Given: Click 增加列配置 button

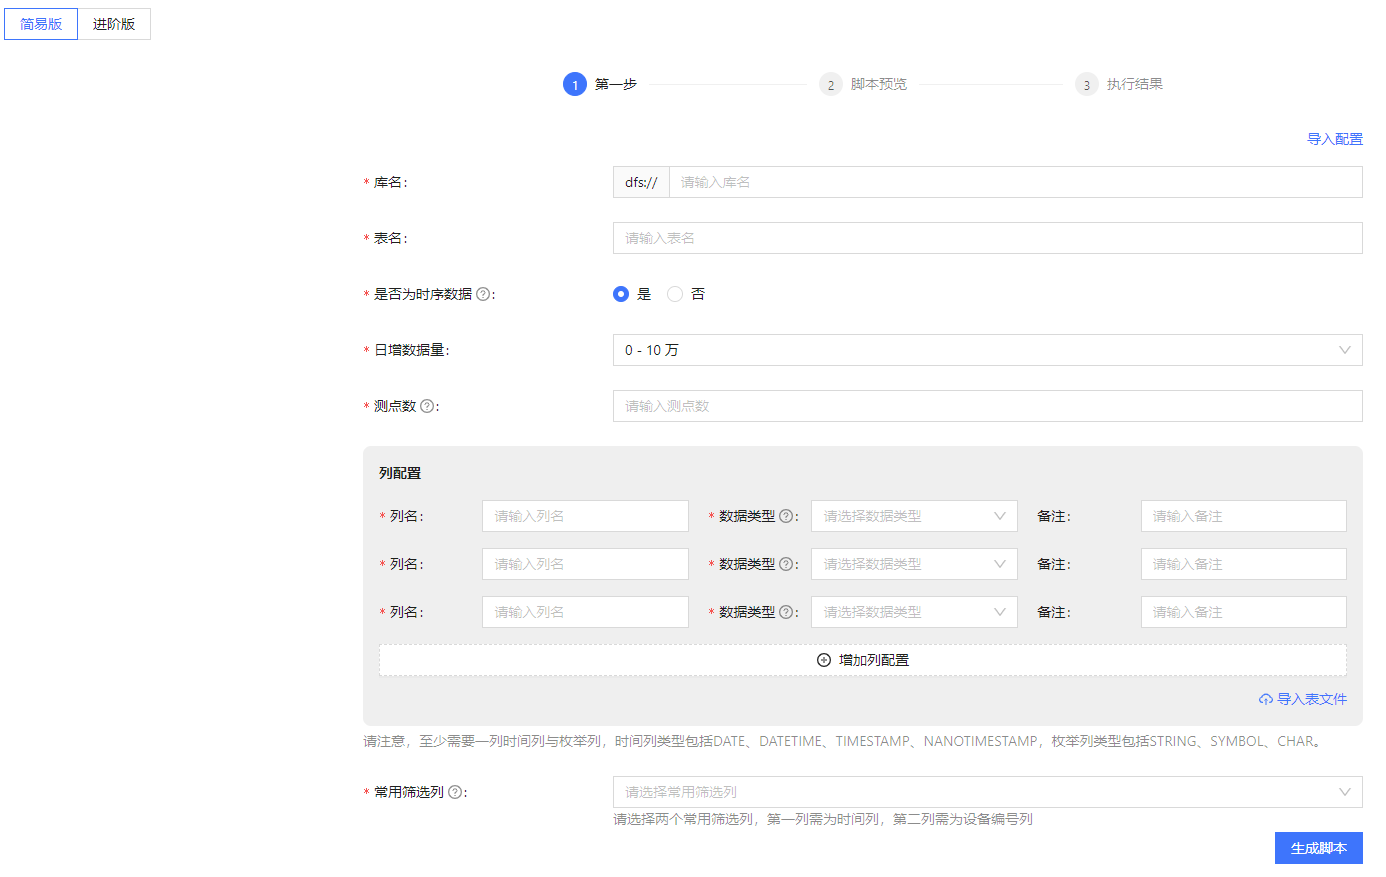Looking at the screenshot, I should (x=863, y=660).
